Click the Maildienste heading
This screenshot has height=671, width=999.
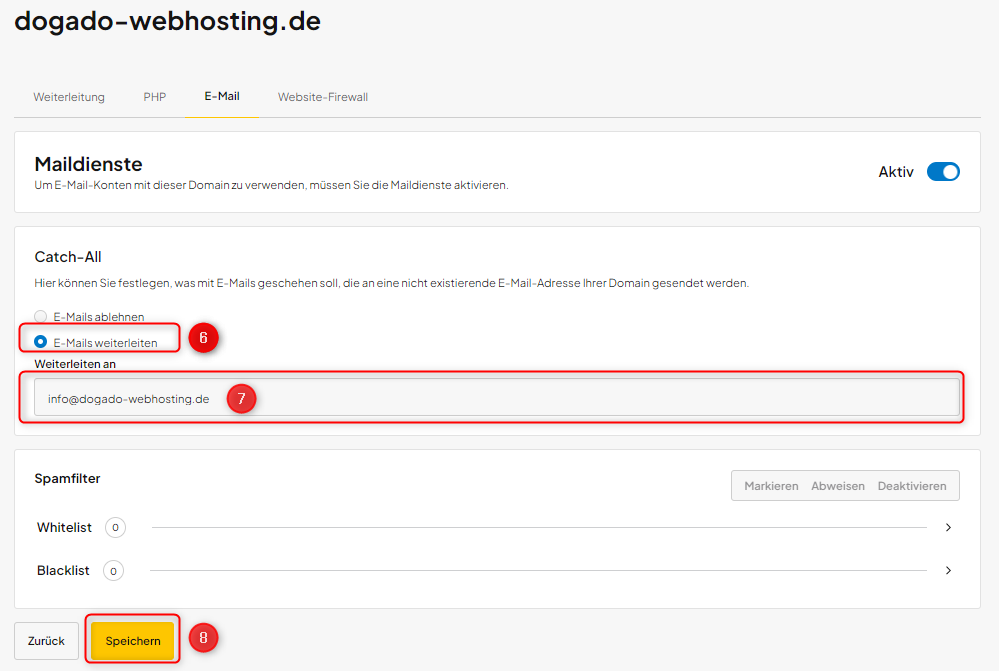click(89, 164)
